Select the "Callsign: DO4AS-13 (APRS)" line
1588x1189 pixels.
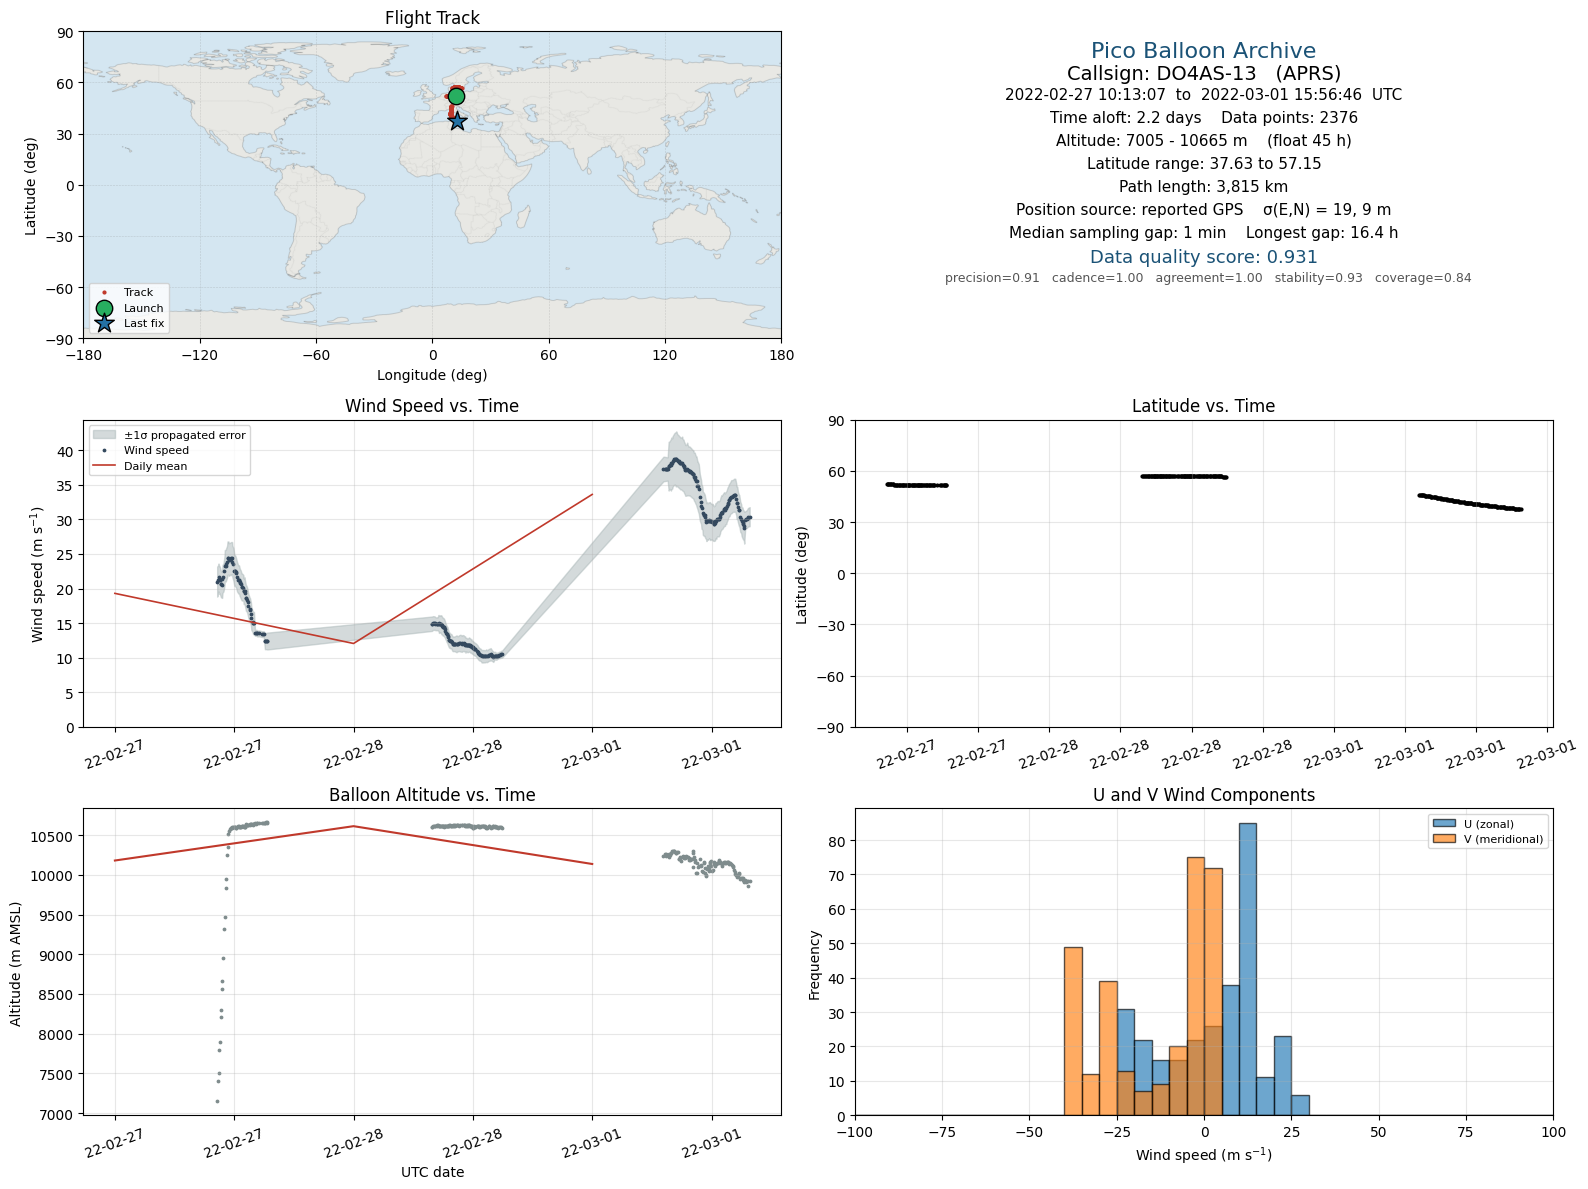(x=1203, y=73)
